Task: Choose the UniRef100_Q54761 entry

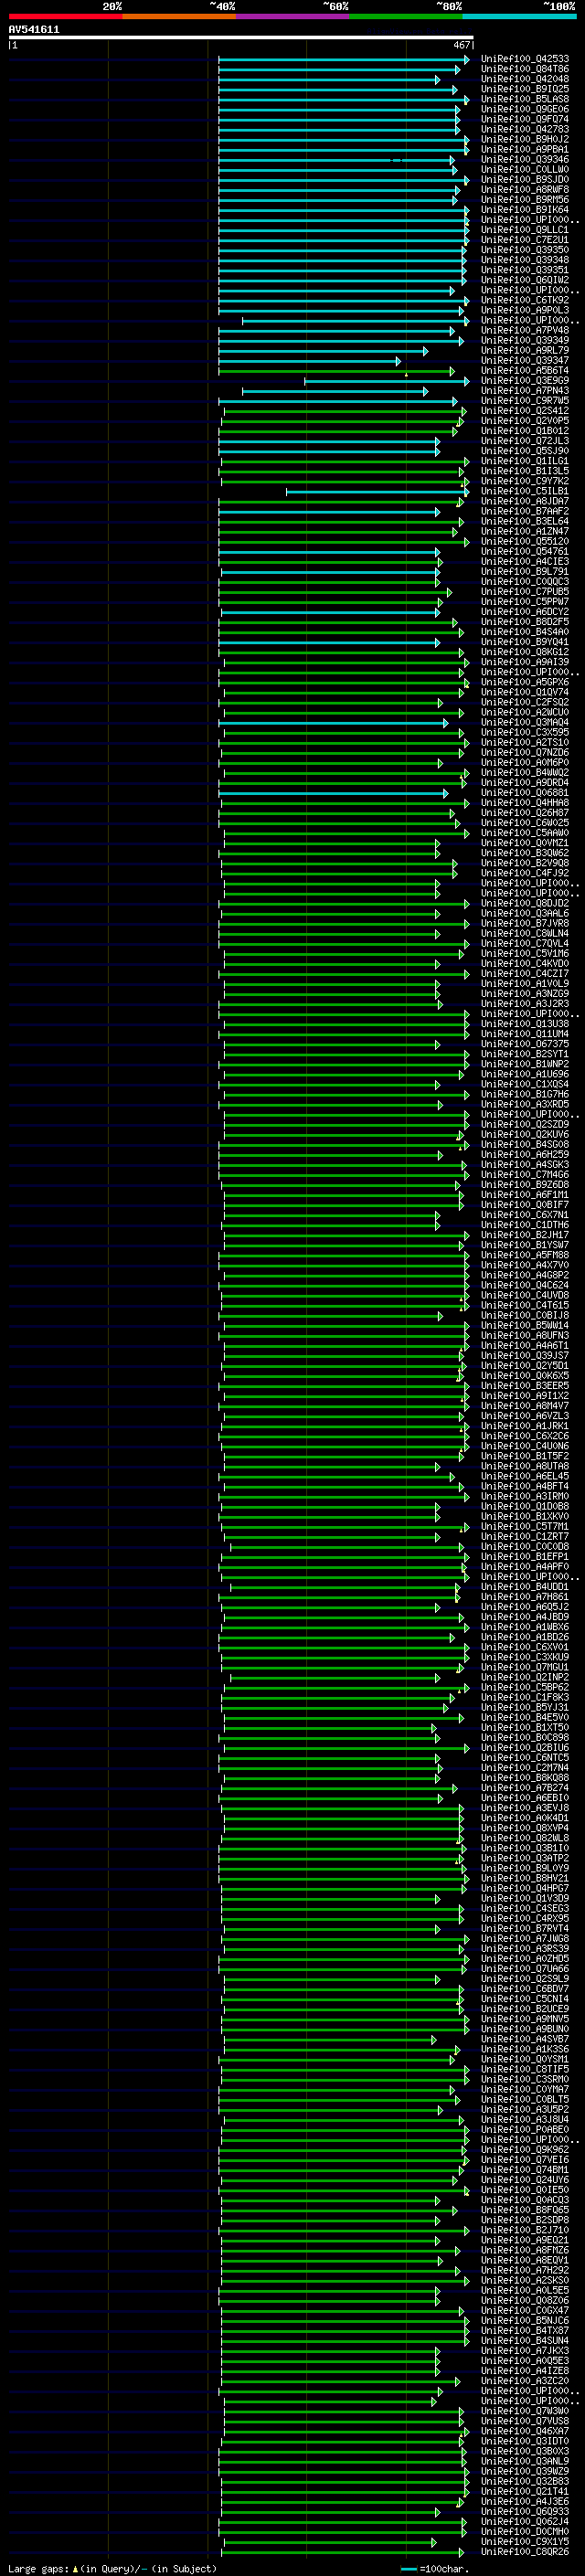Action: point(524,552)
